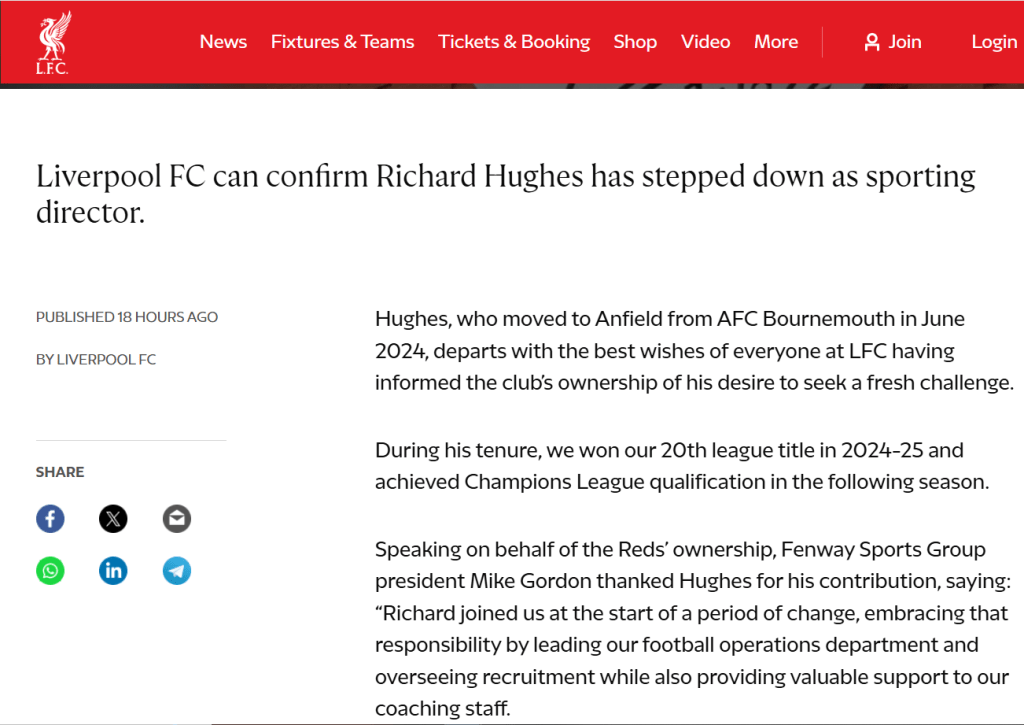Share article on X (Twitter)
Image resolution: width=1024 pixels, height=725 pixels.
tap(113, 519)
